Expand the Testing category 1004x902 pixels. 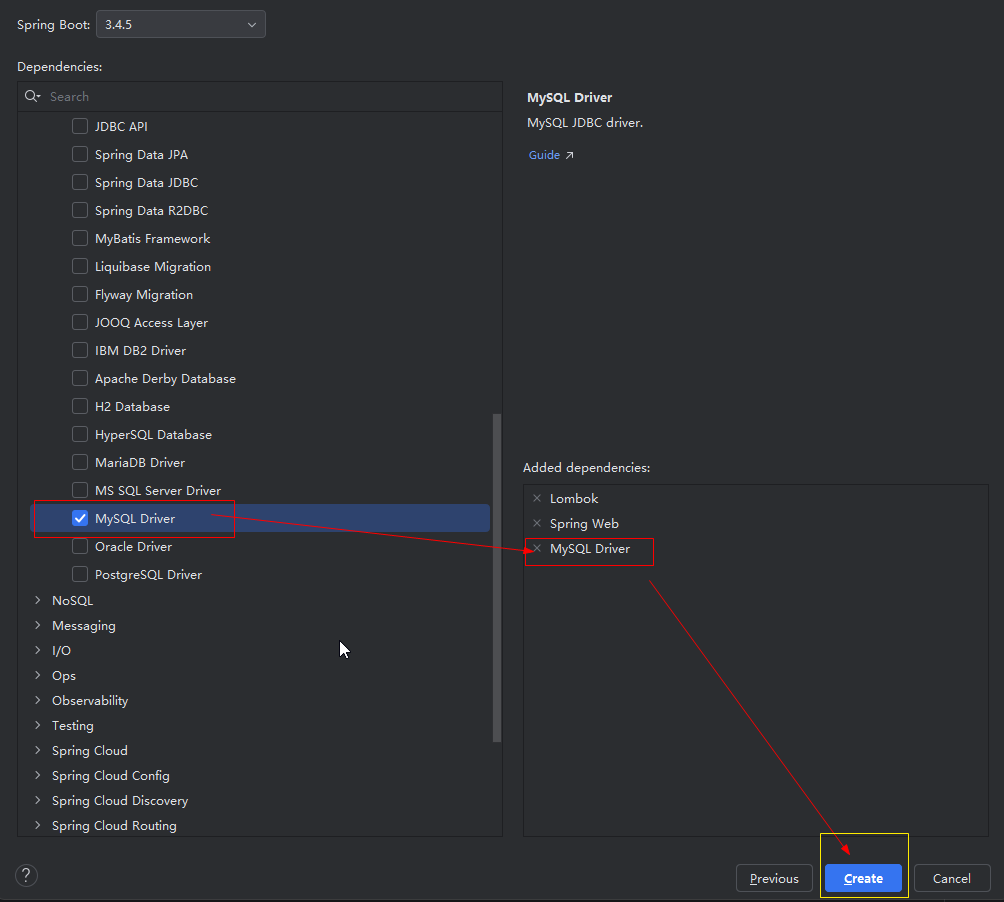click(38, 725)
